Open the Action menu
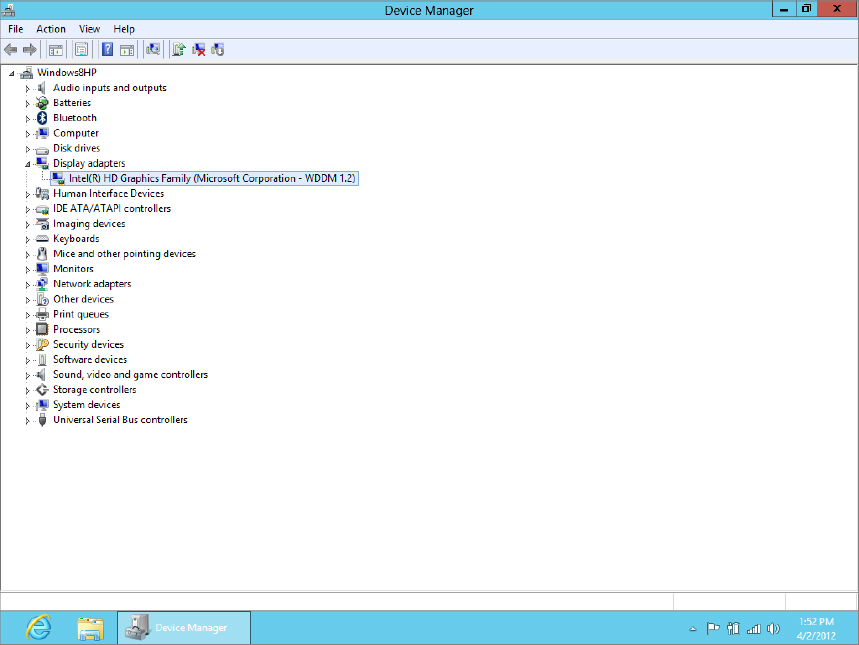859x645 pixels. (x=51, y=29)
